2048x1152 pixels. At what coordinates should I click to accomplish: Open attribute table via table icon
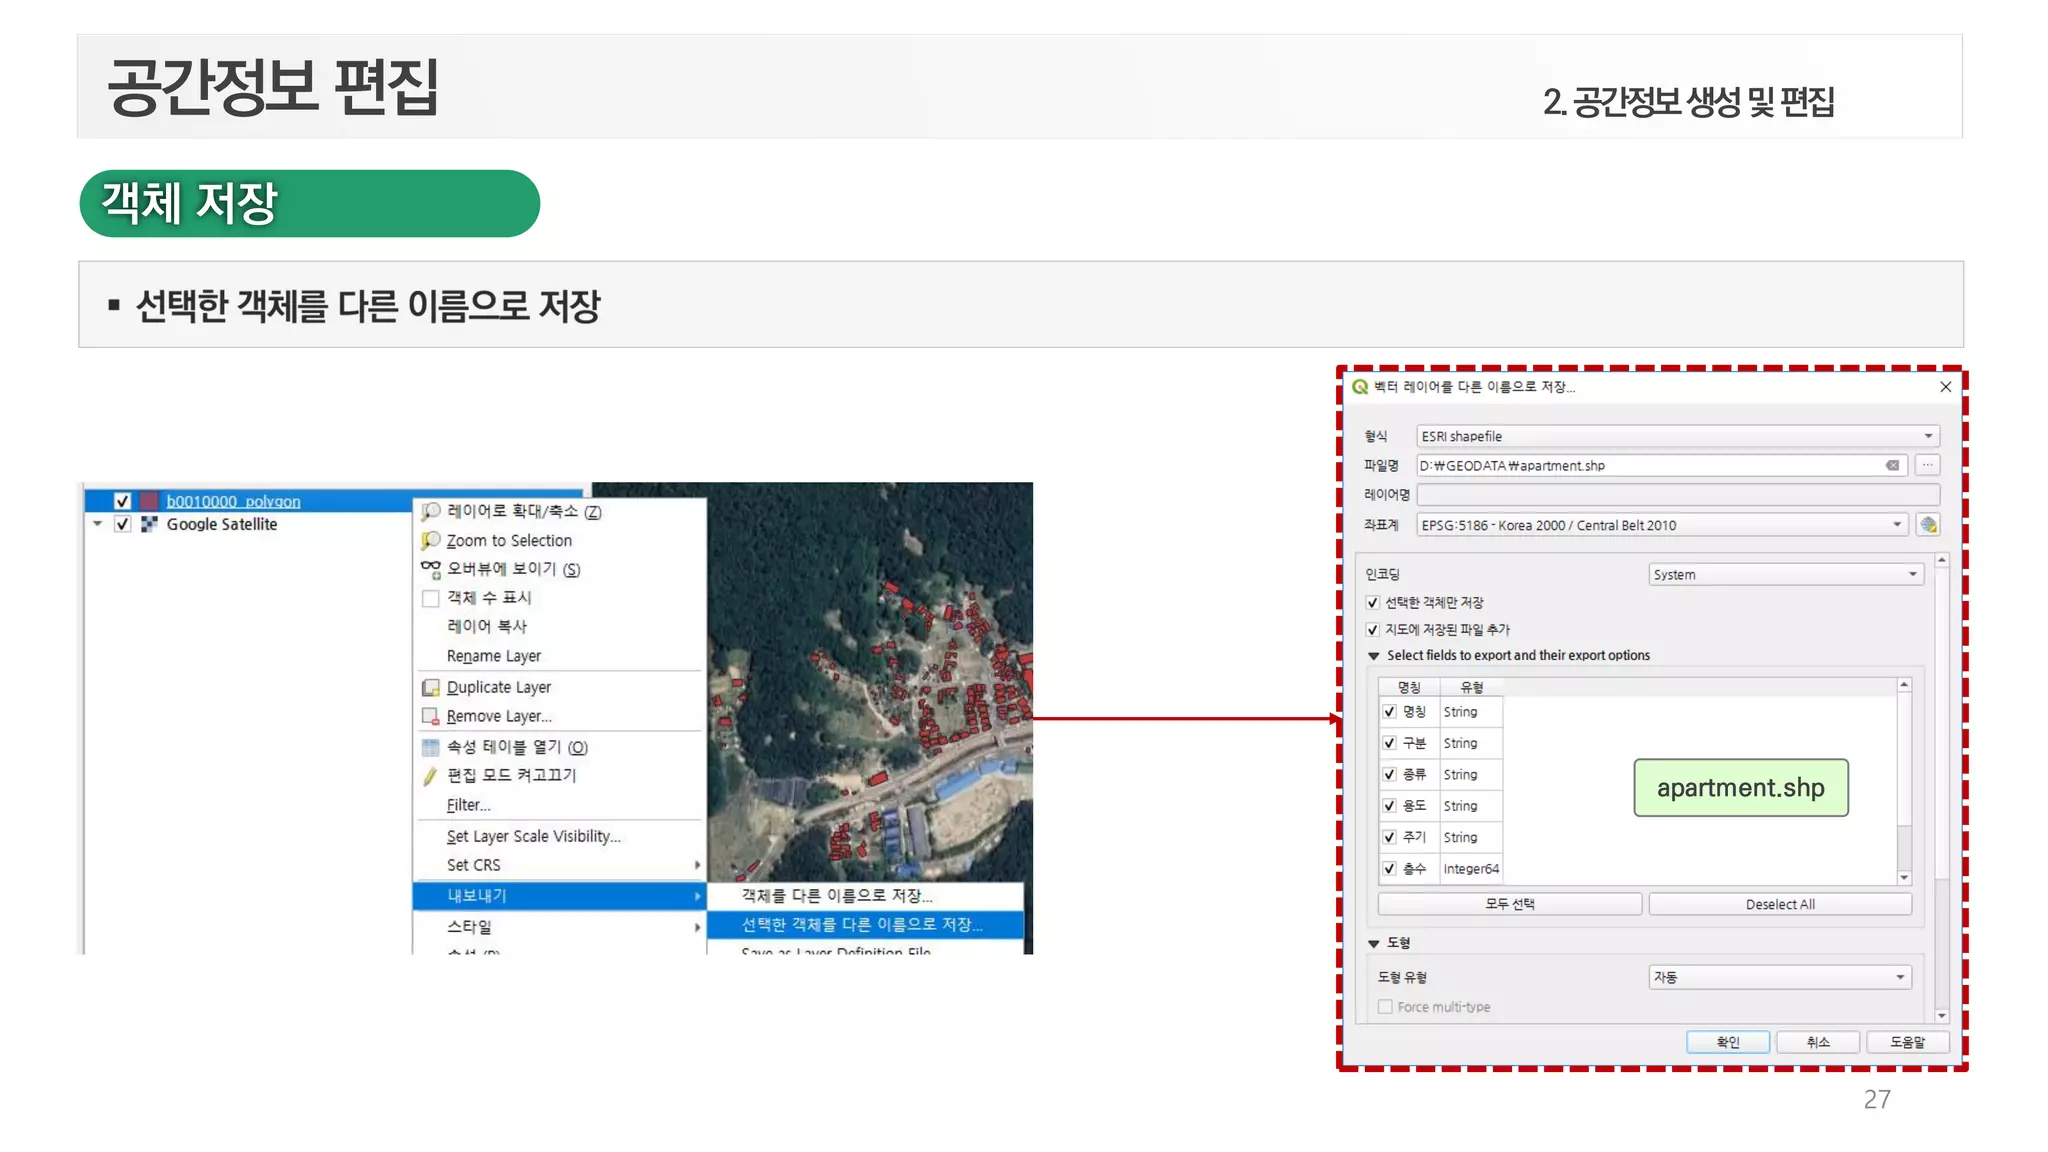click(431, 747)
